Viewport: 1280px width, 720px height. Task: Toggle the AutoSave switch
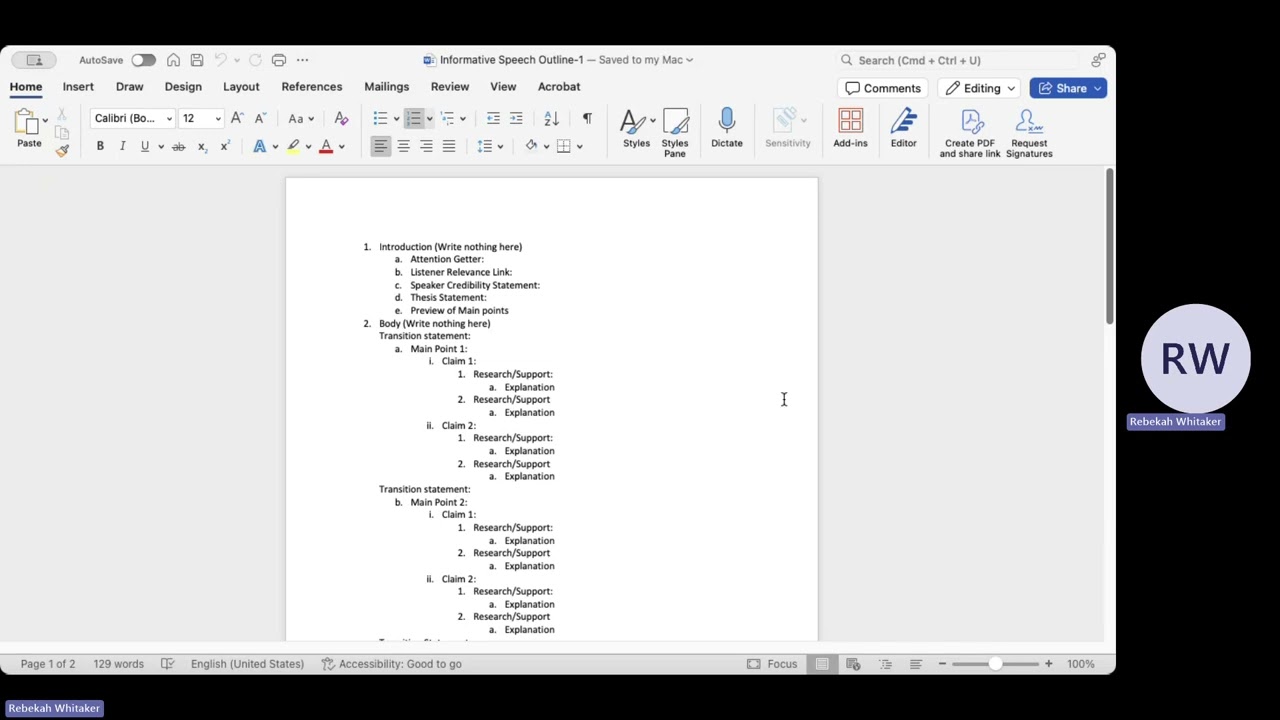tap(143, 60)
